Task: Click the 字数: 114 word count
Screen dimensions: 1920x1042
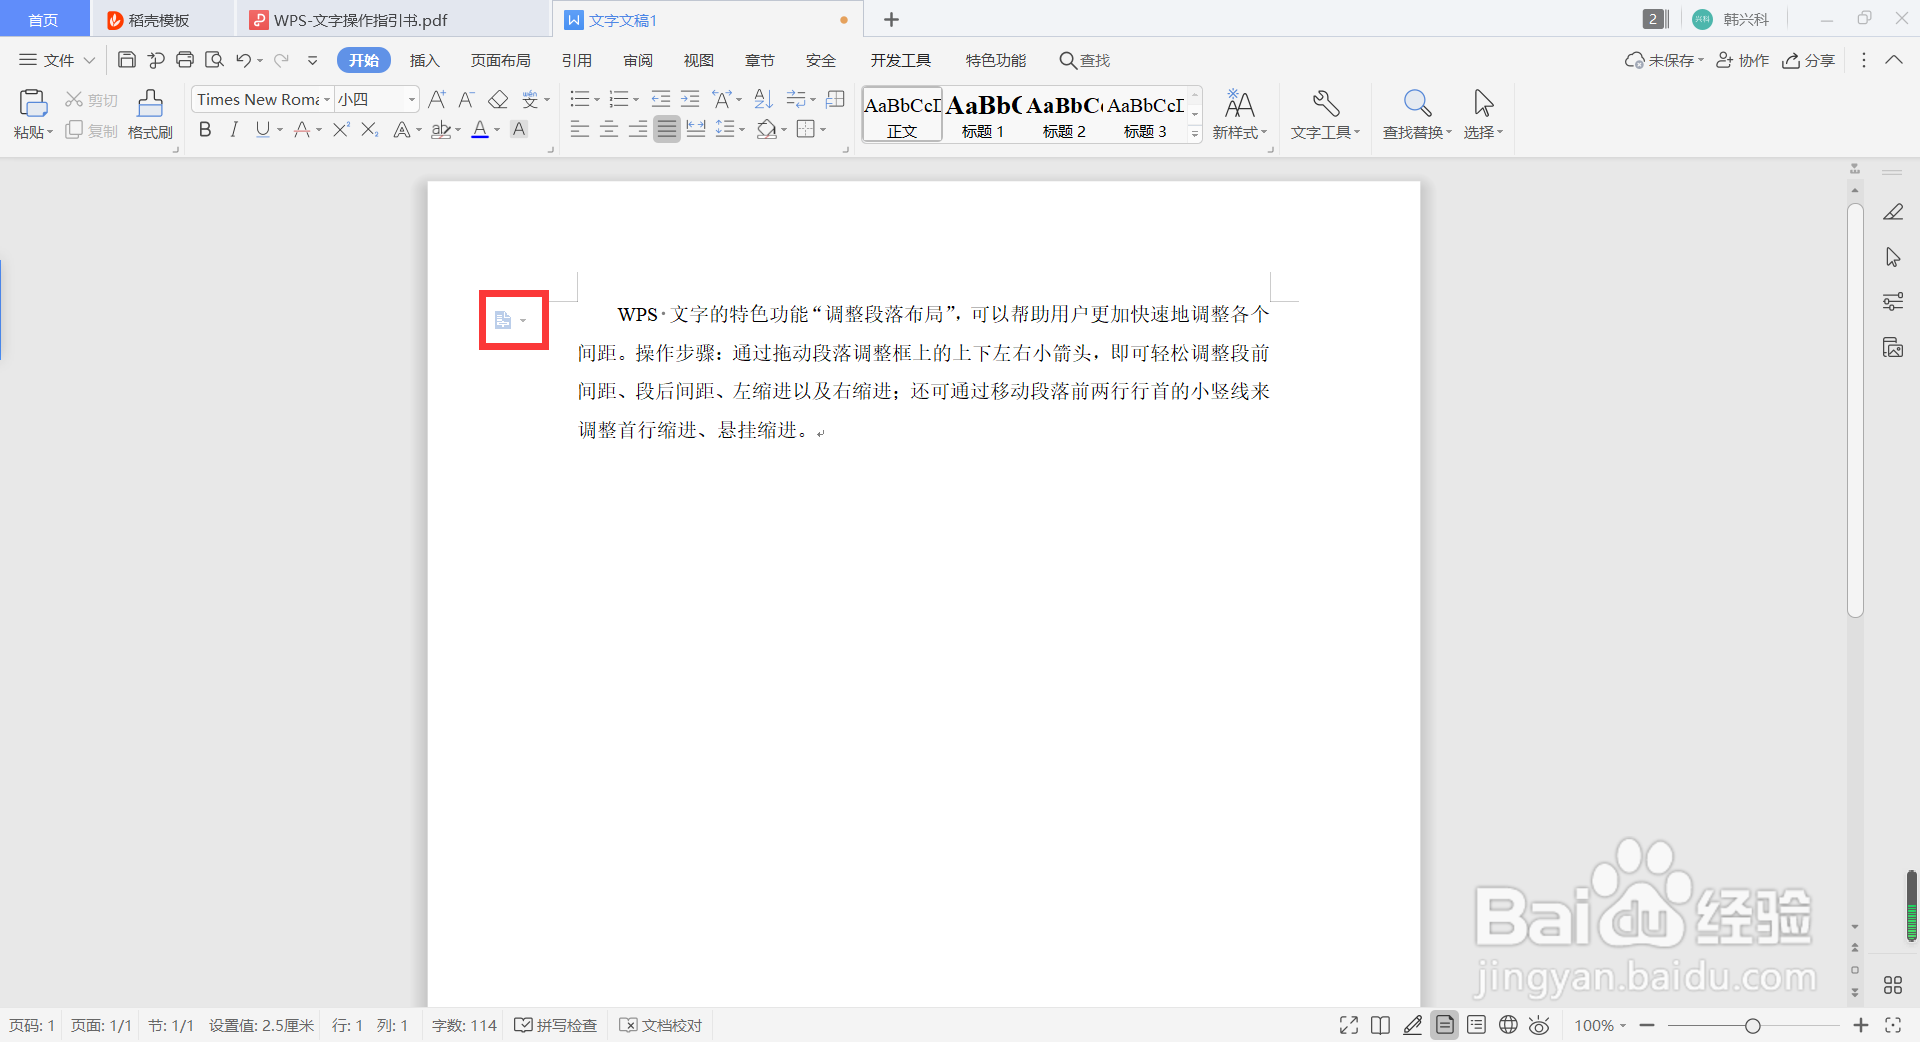Action: (464, 1025)
